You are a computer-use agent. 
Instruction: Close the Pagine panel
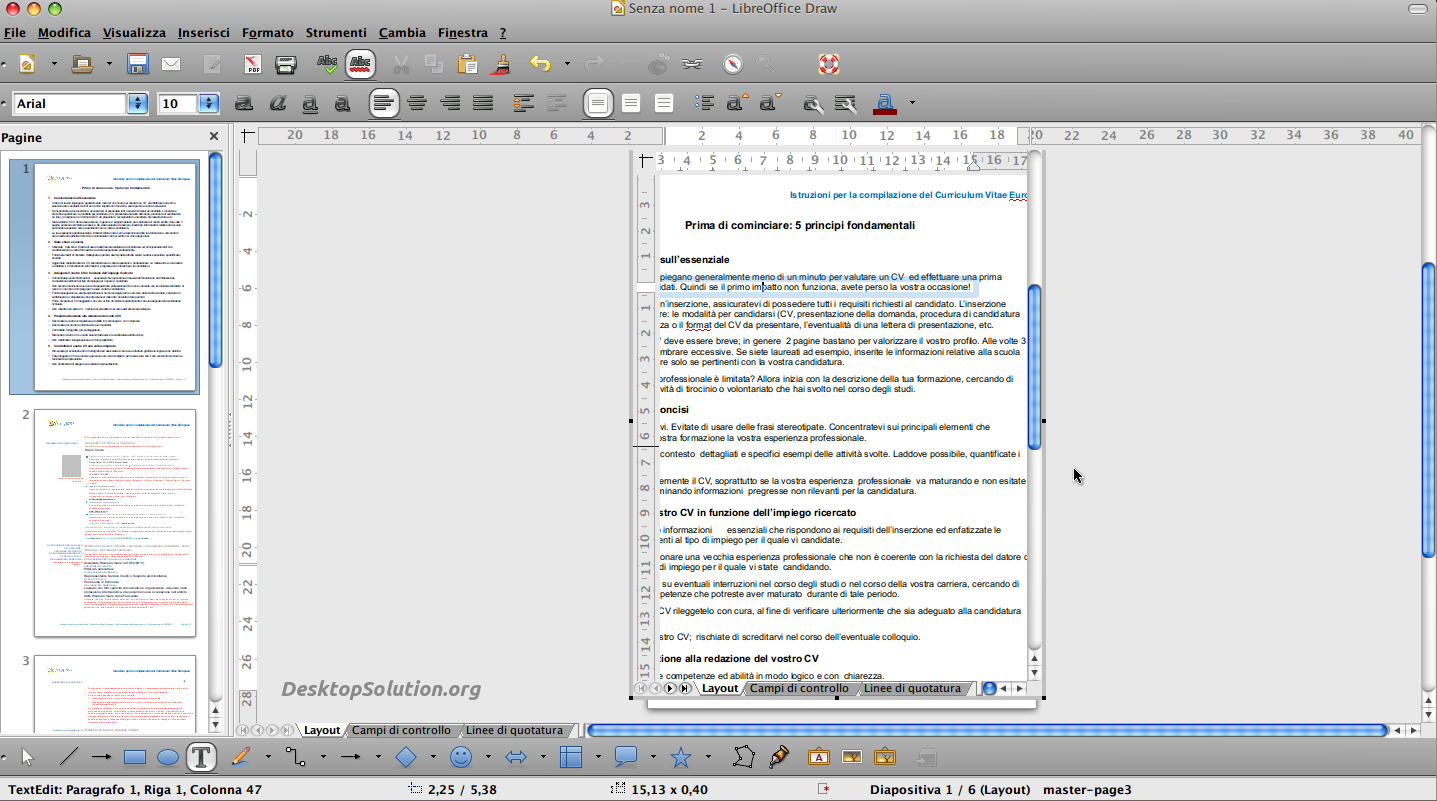[x=214, y=137]
